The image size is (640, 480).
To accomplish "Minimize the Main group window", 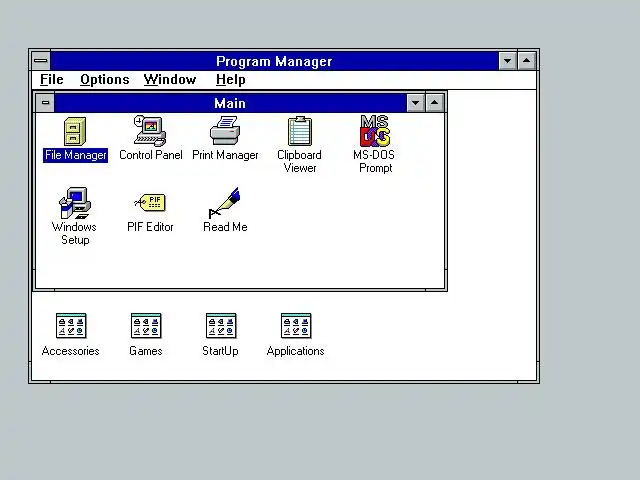I will tap(416, 103).
